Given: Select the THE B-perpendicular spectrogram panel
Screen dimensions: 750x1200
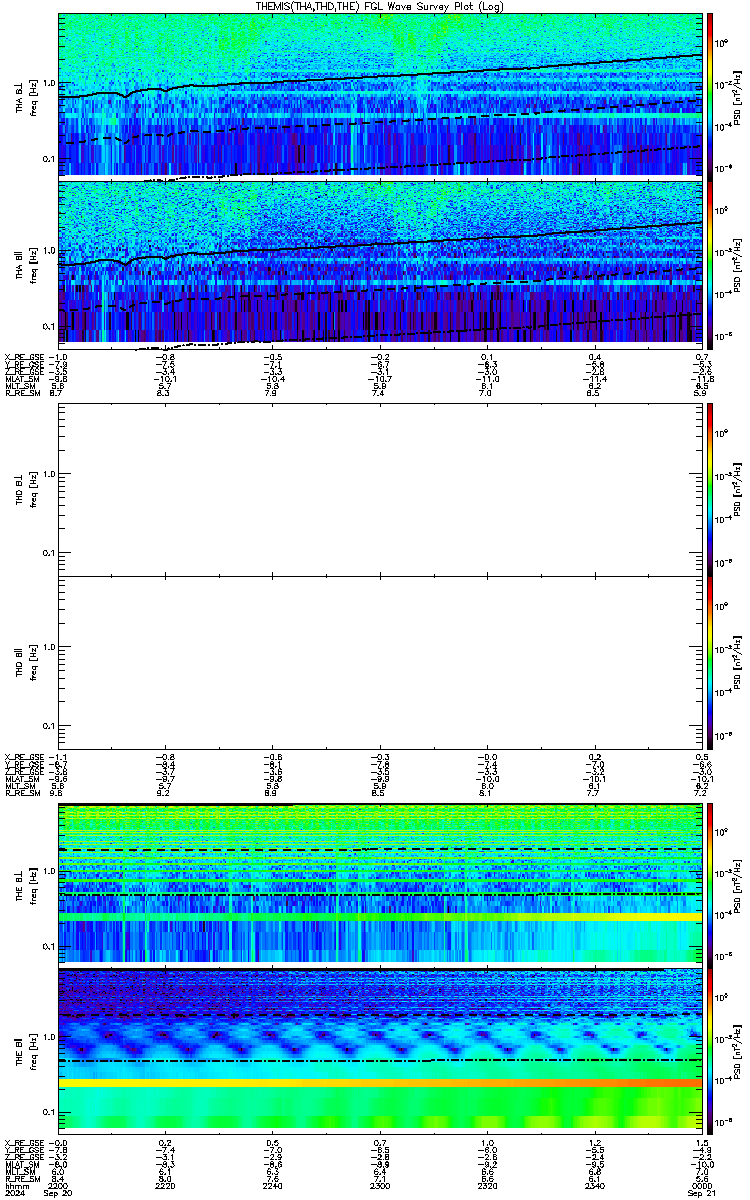Looking at the screenshot, I should point(380,883).
